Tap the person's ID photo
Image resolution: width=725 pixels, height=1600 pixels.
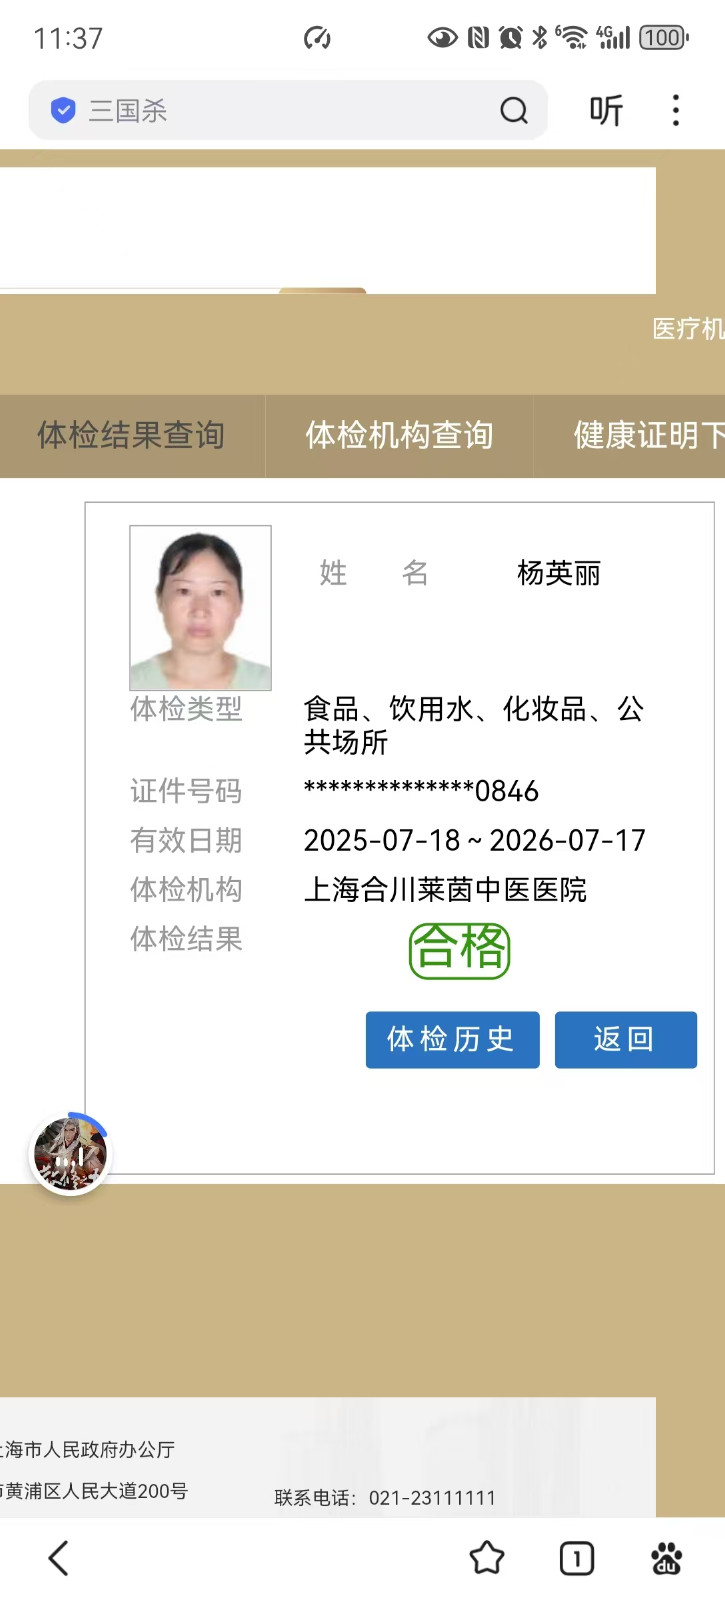point(200,607)
